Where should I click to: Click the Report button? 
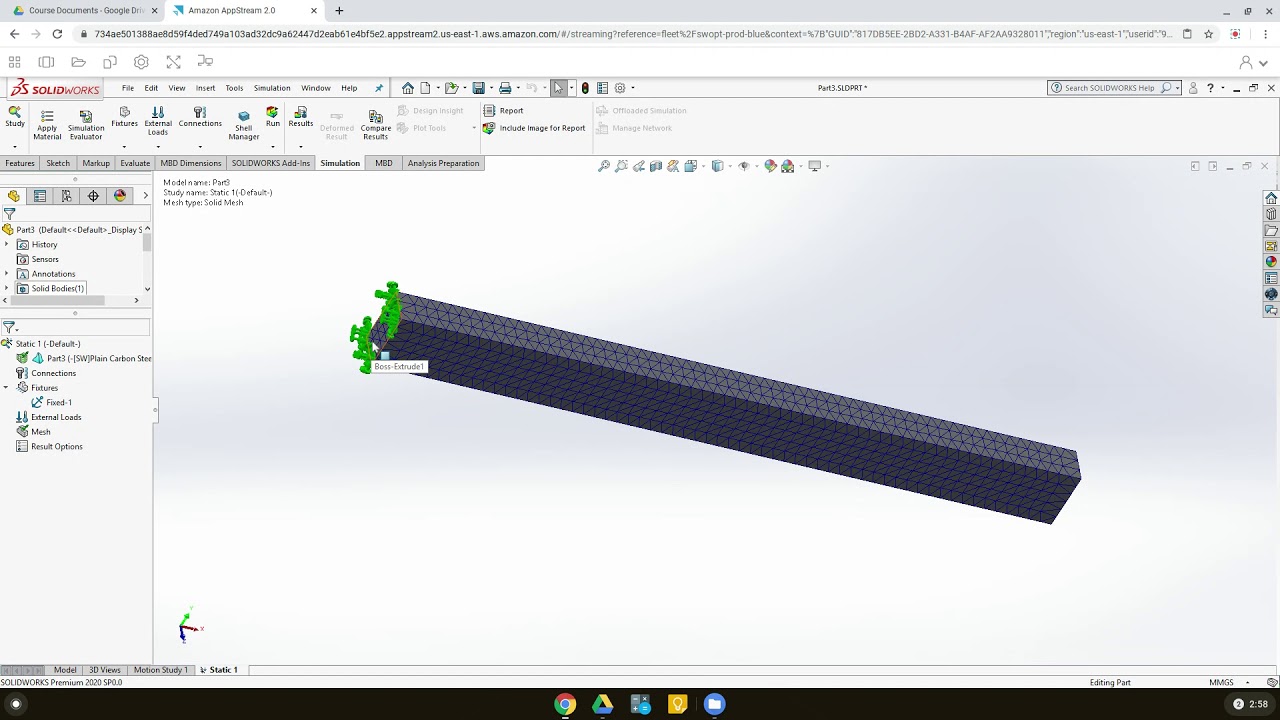click(x=504, y=111)
